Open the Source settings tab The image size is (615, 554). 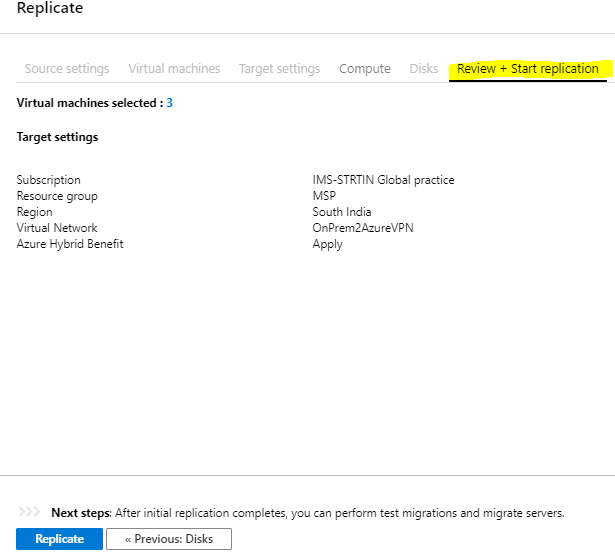pos(67,69)
